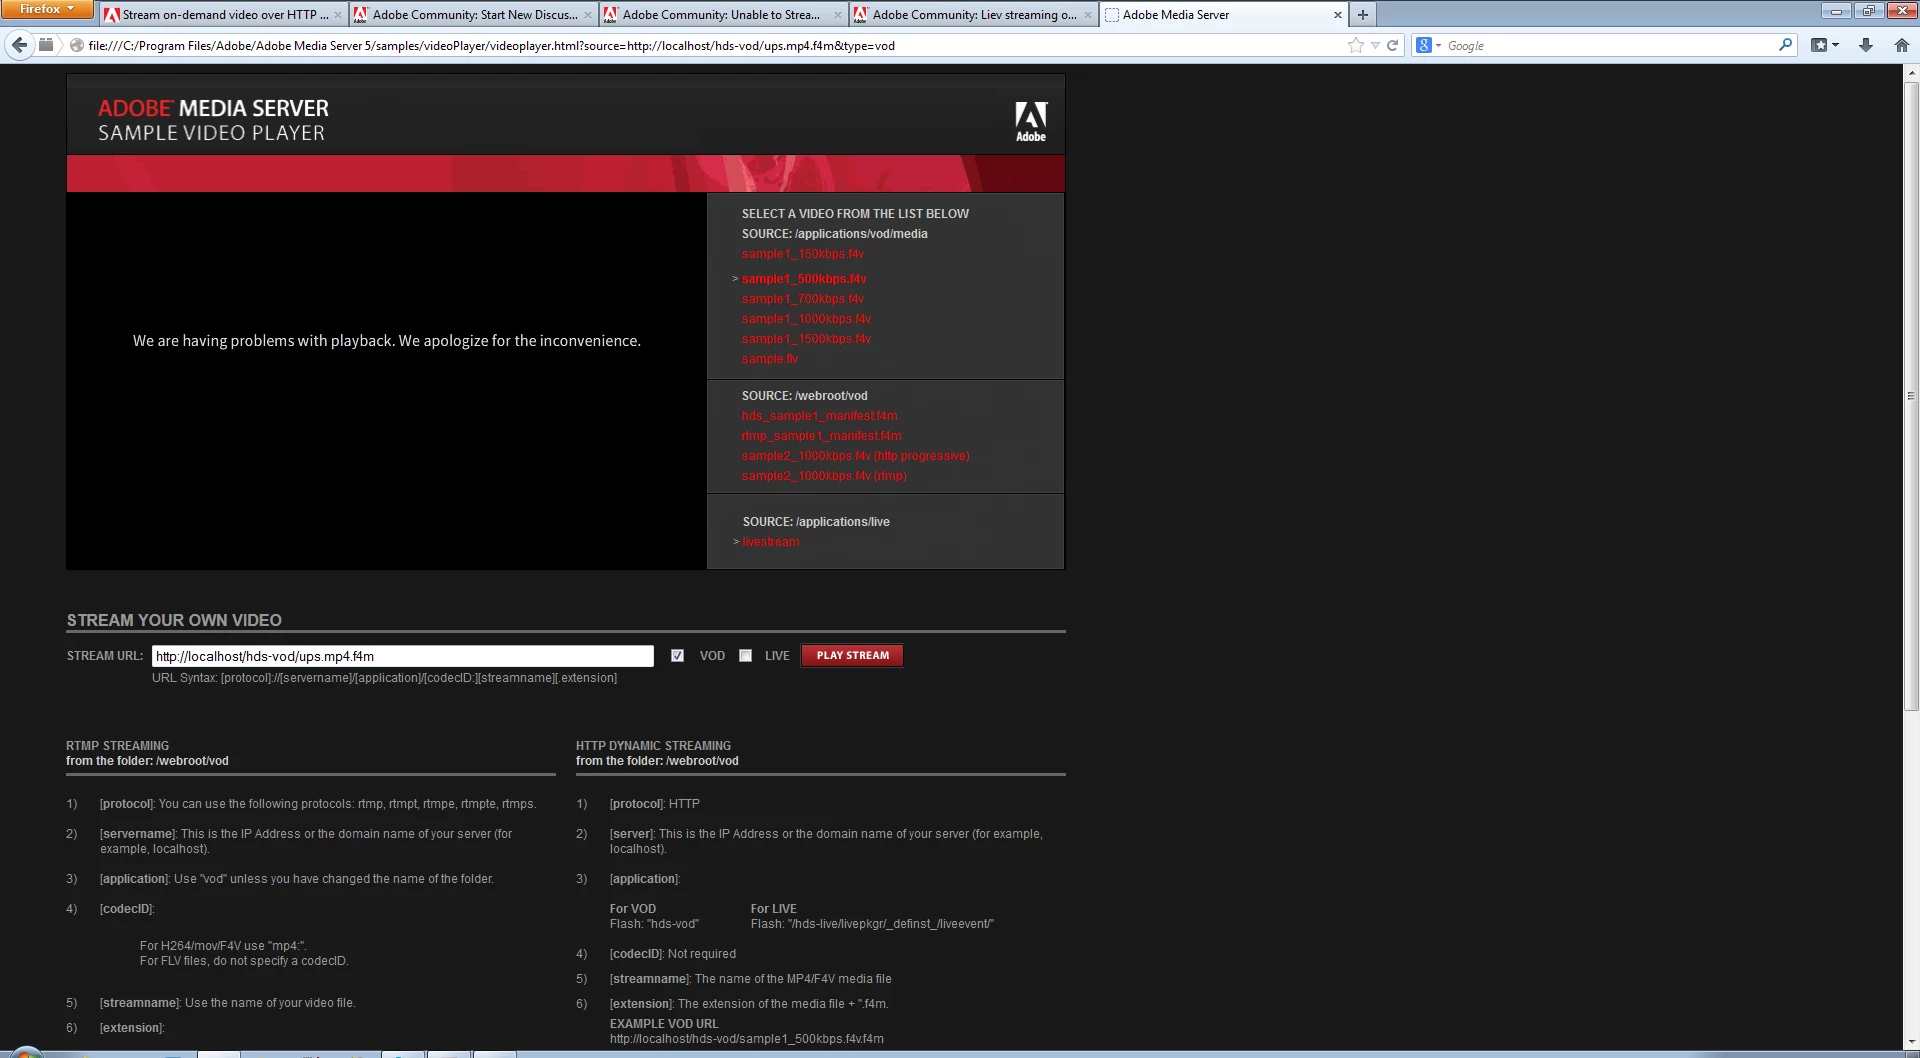Click the Google search box
1920x1058 pixels.
click(x=1610, y=45)
